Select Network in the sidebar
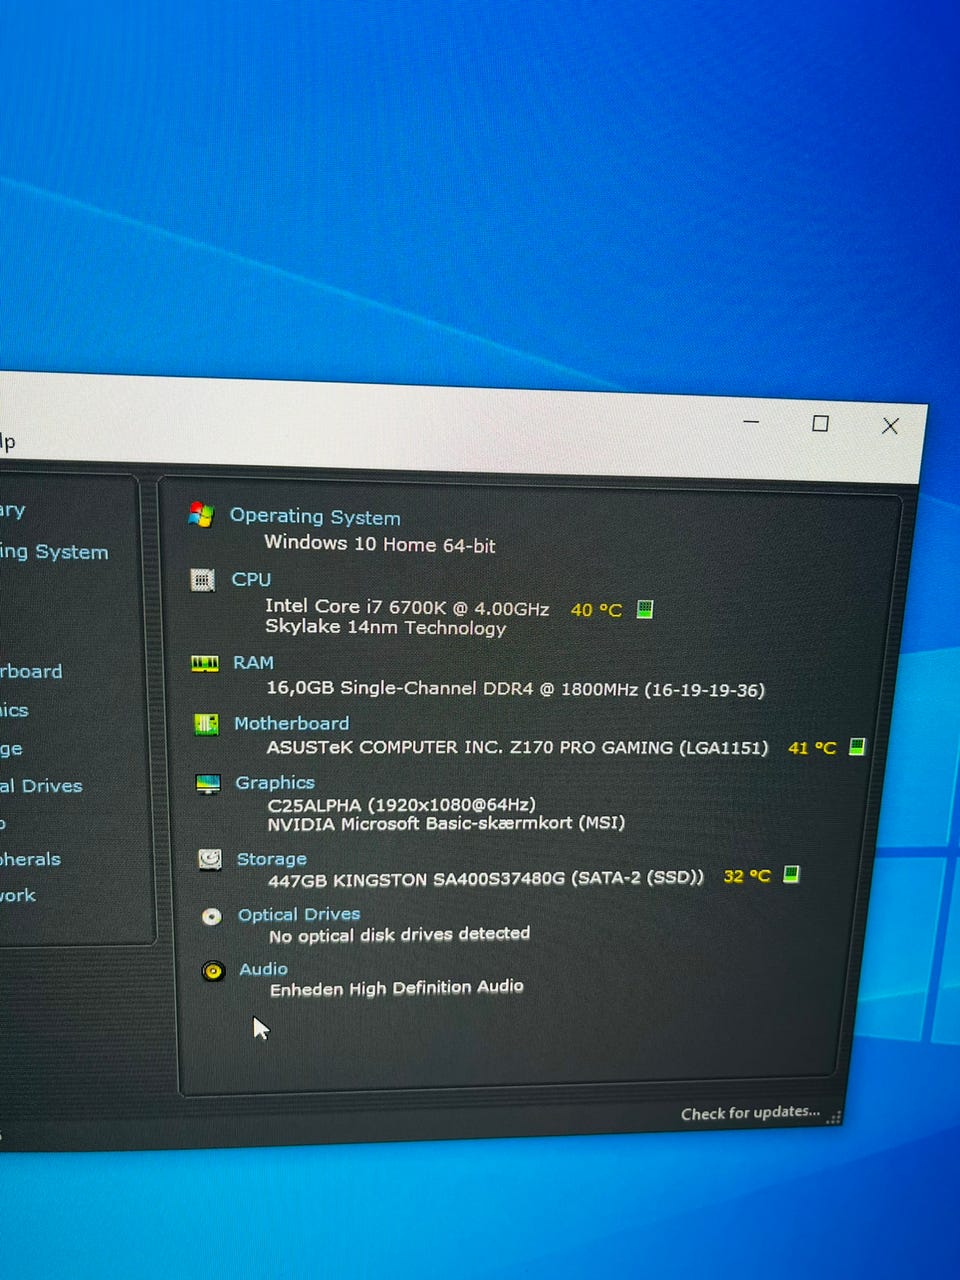Image resolution: width=960 pixels, height=1280 pixels. 18,895
